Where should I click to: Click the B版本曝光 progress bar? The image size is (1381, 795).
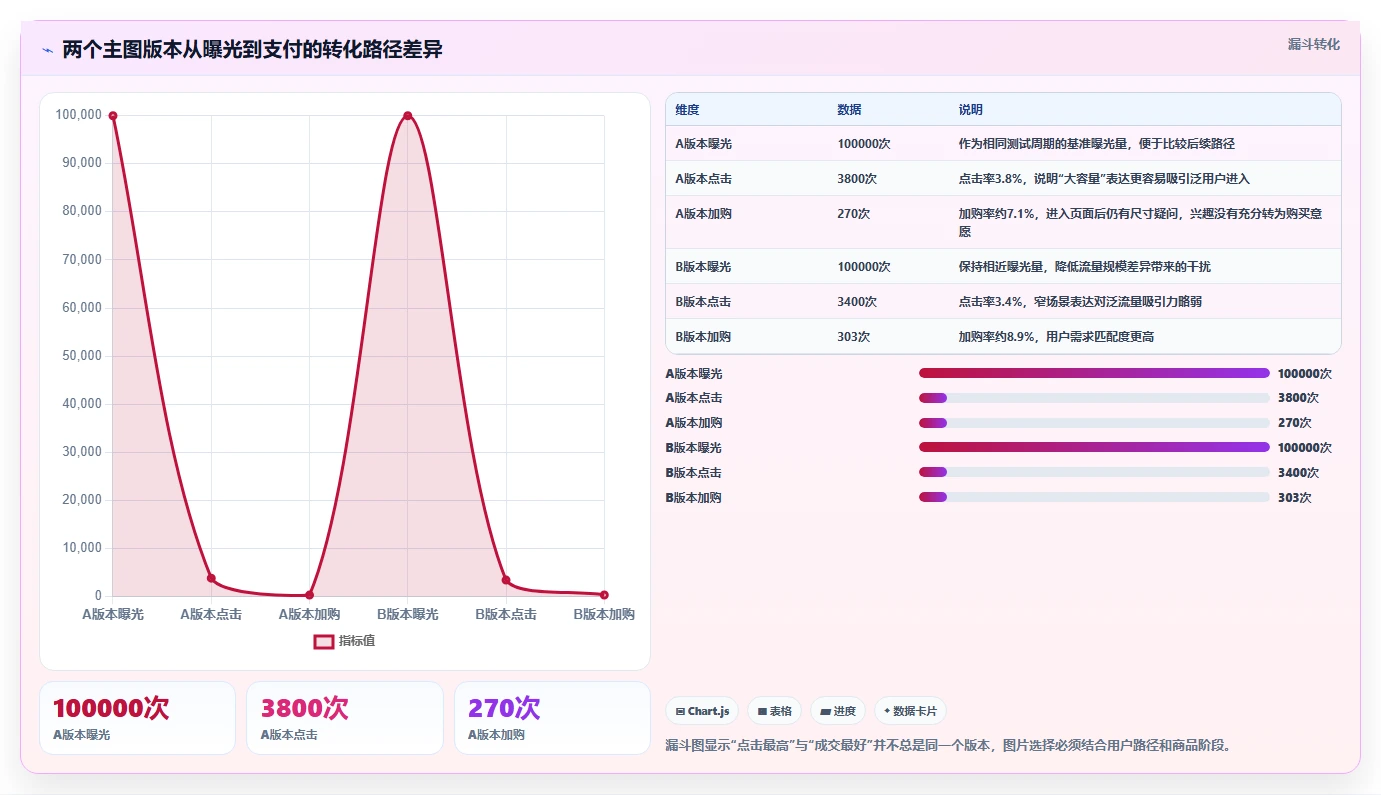tap(1094, 447)
